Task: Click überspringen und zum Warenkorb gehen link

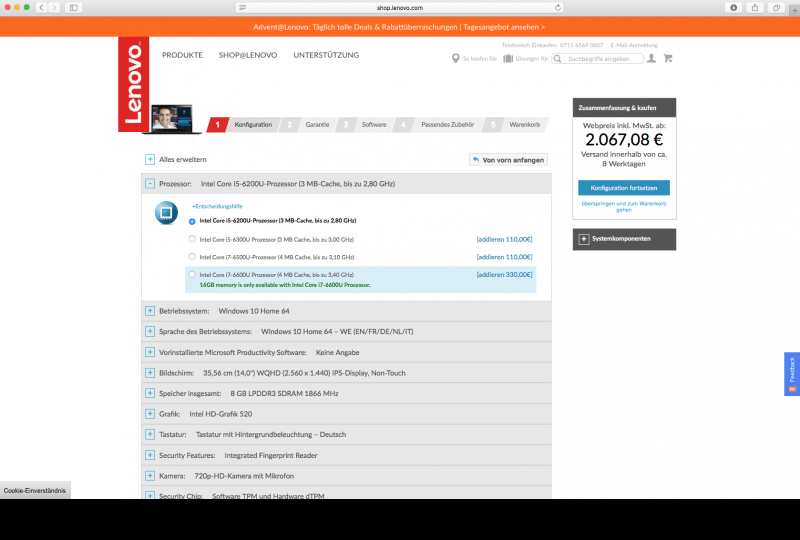Action: [624, 207]
